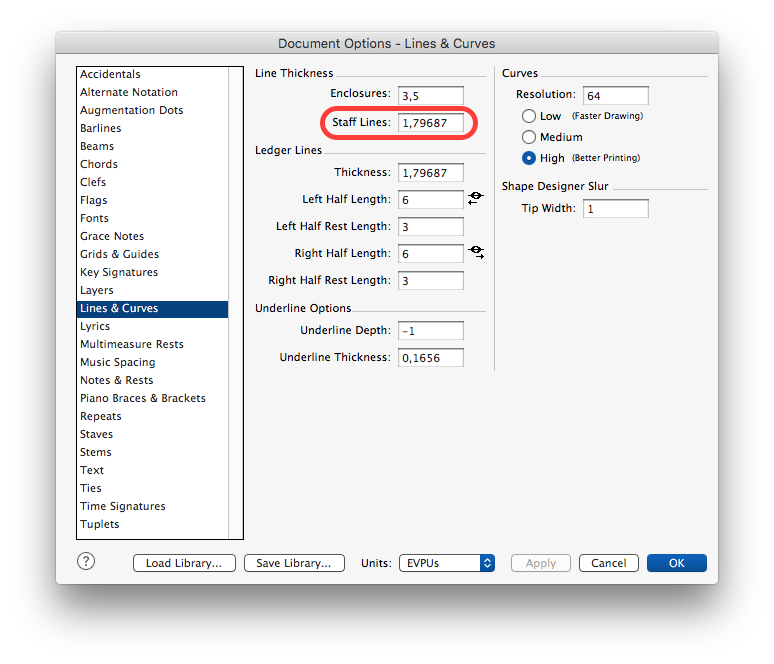
Task: Focus the Enclosures thickness field
Action: (x=430, y=96)
